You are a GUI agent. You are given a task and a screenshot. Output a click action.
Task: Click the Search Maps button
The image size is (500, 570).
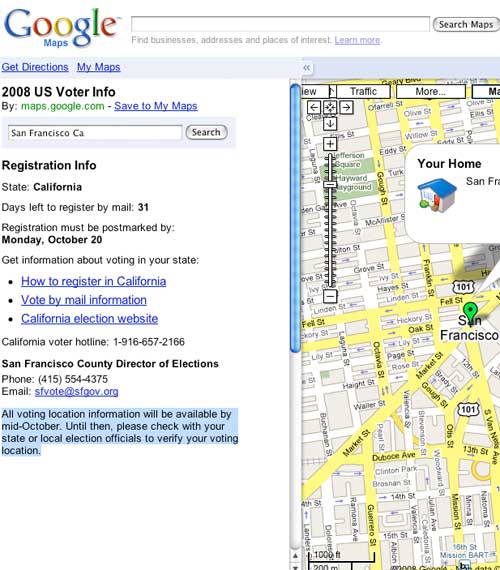(466, 24)
